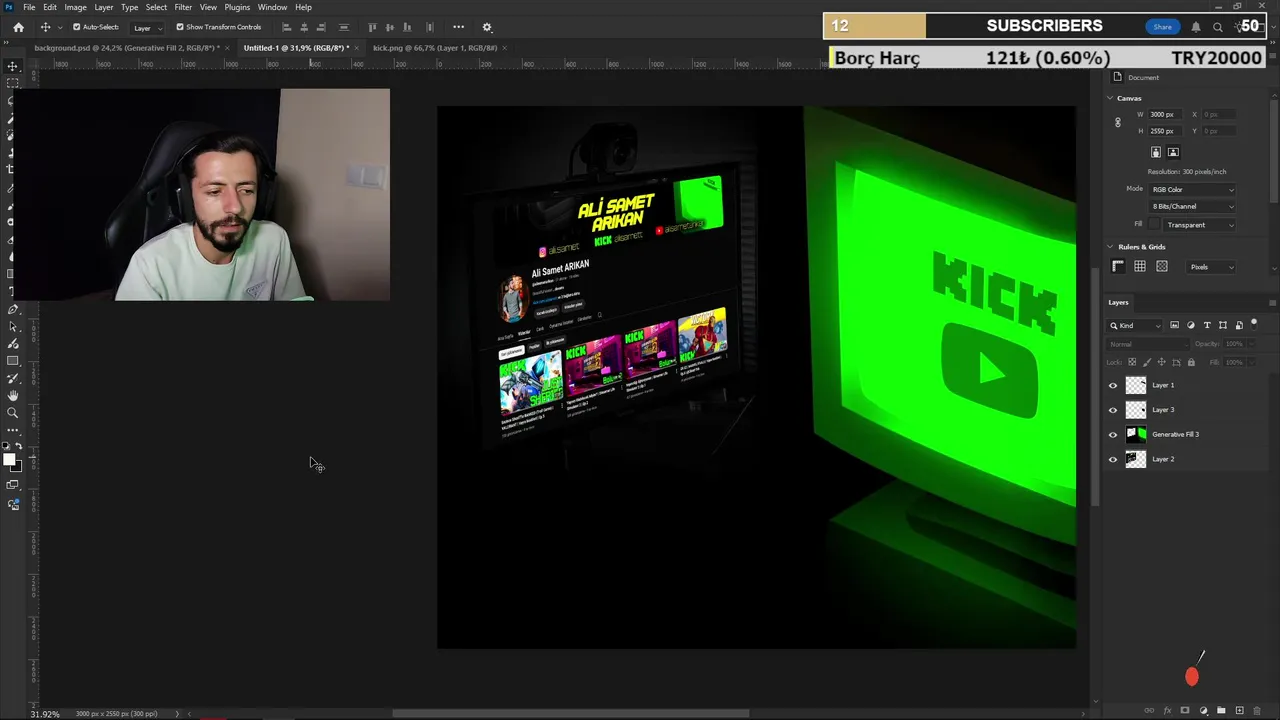This screenshot has height=720, width=1280.
Task: Create a new layer
Action: (1239, 710)
